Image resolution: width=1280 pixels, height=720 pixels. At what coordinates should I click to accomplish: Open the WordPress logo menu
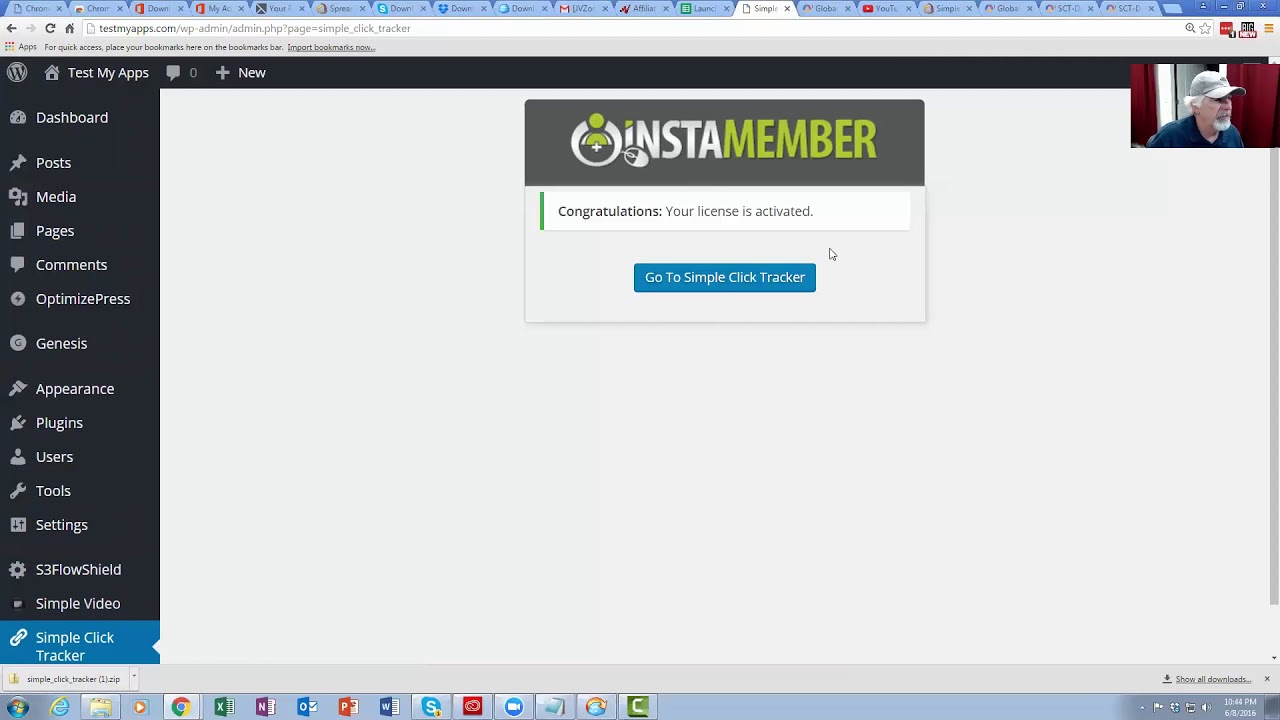[x=17, y=72]
